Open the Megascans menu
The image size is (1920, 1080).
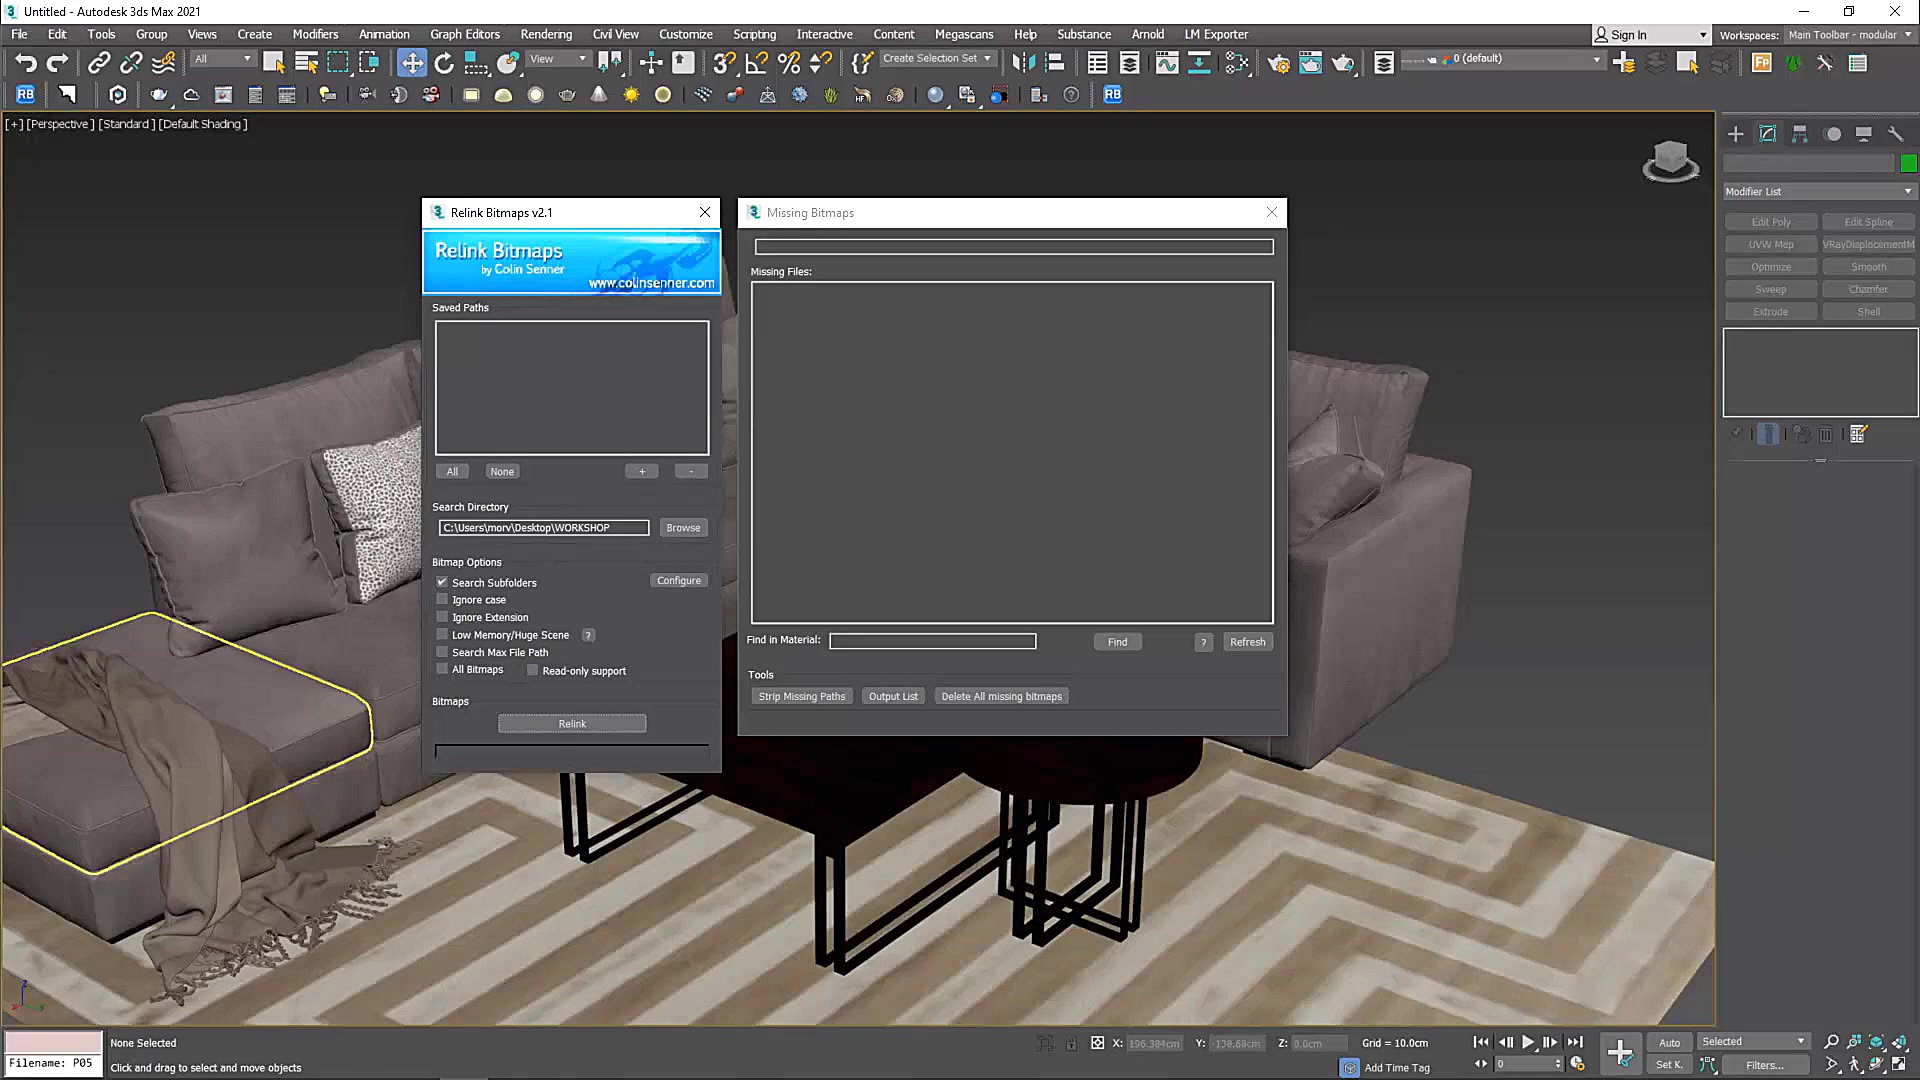[963, 34]
